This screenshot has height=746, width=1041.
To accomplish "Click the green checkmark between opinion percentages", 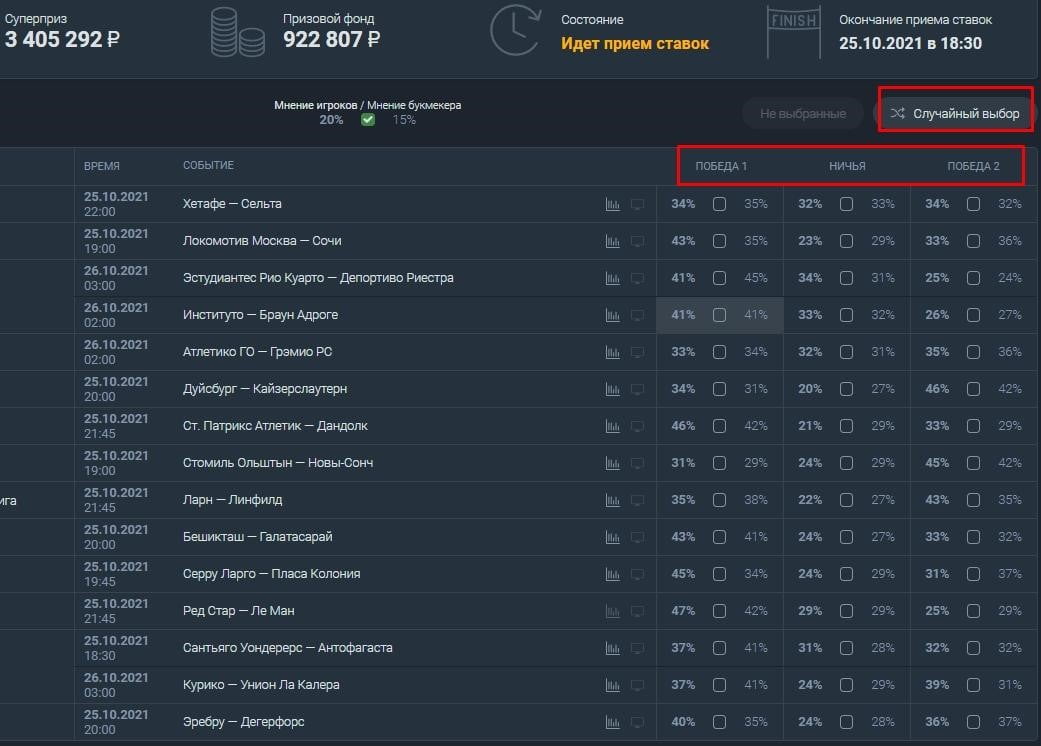I will [x=368, y=118].
